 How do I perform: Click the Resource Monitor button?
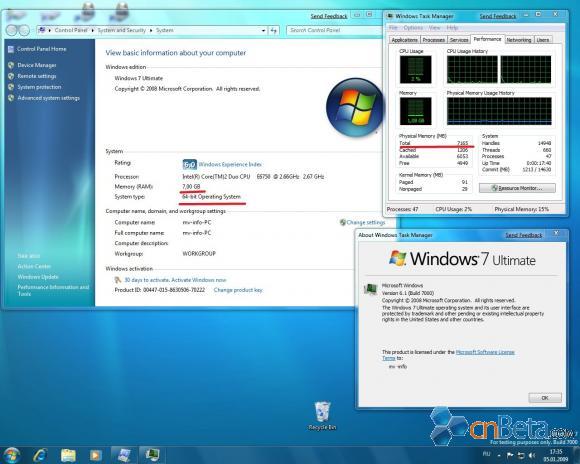[517, 188]
